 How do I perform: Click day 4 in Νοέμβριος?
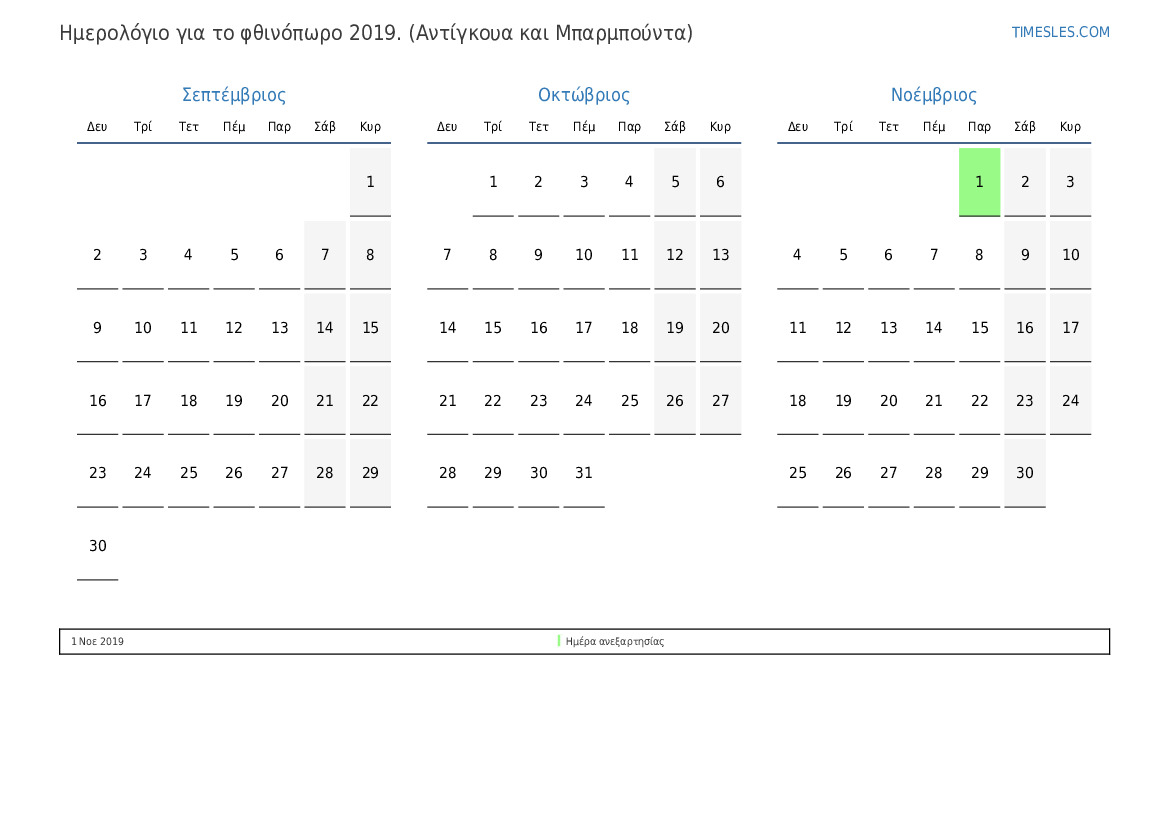pos(797,255)
